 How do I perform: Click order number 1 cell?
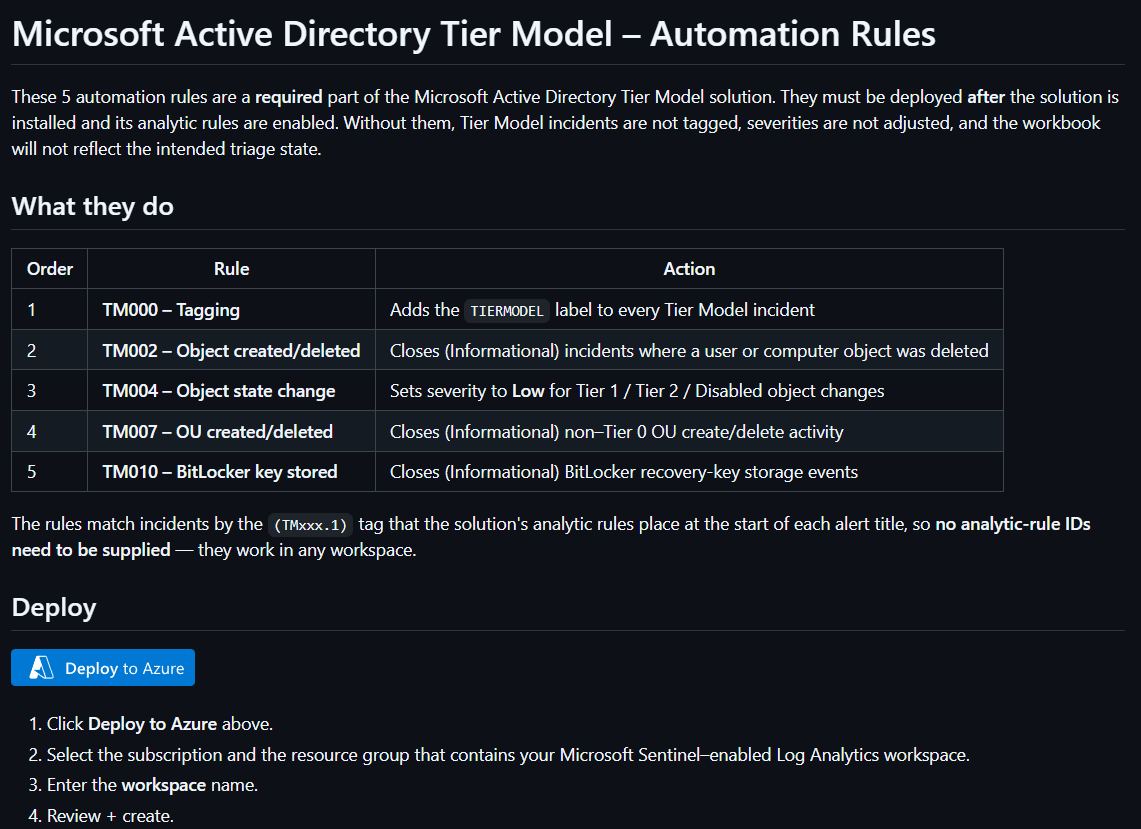click(49, 309)
